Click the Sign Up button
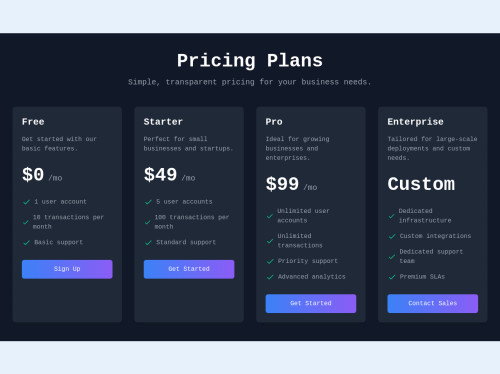This screenshot has height=374, width=500. click(67, 269)
